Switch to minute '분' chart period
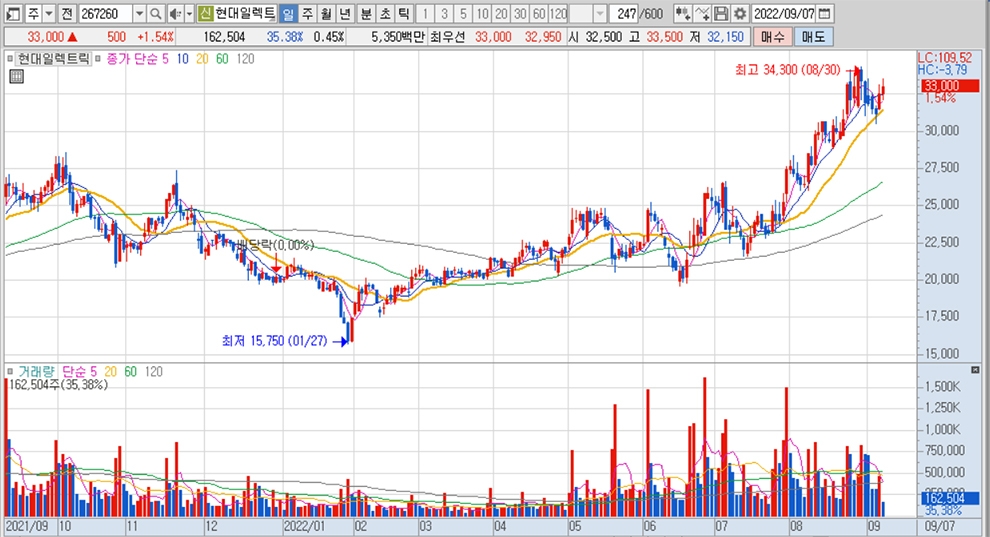990x537 pixels. pyautogui.click(x=366, y=13)
